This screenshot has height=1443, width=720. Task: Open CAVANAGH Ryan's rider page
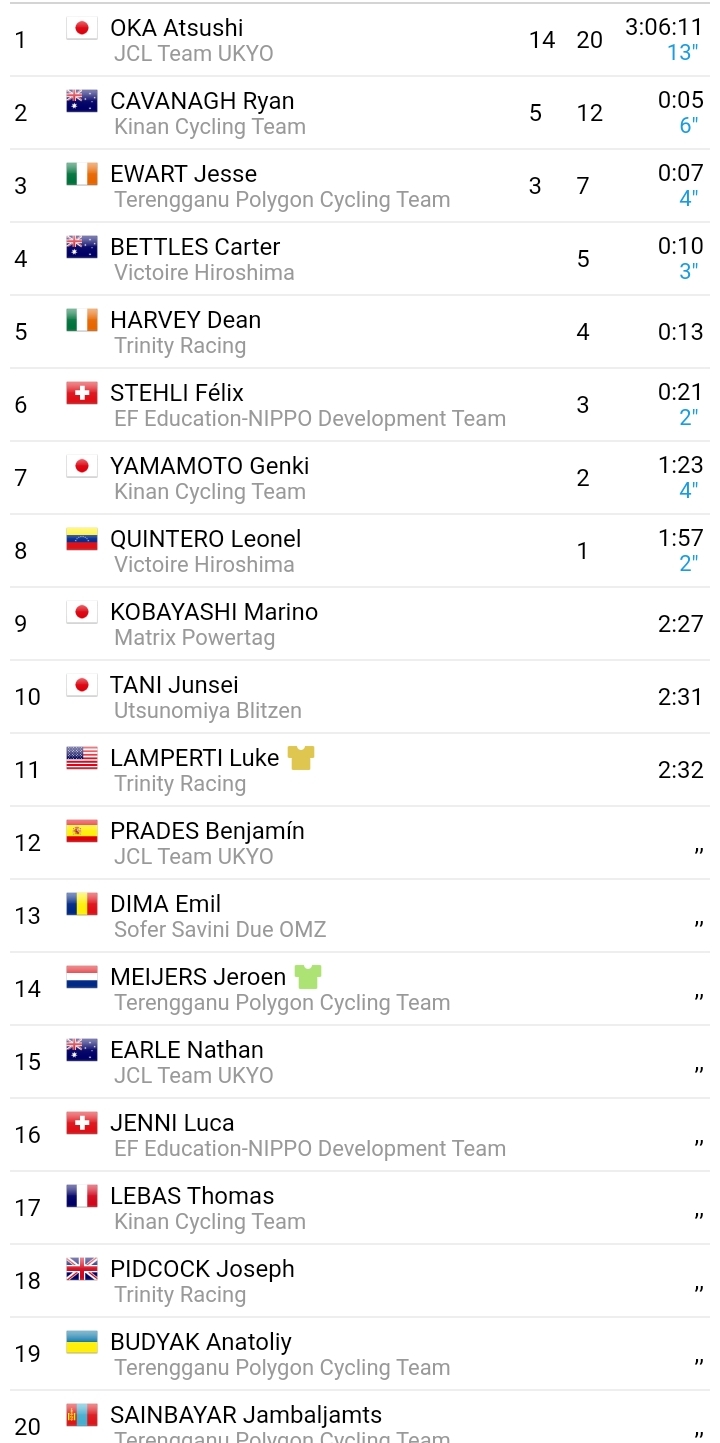click(x=202, y=101)
